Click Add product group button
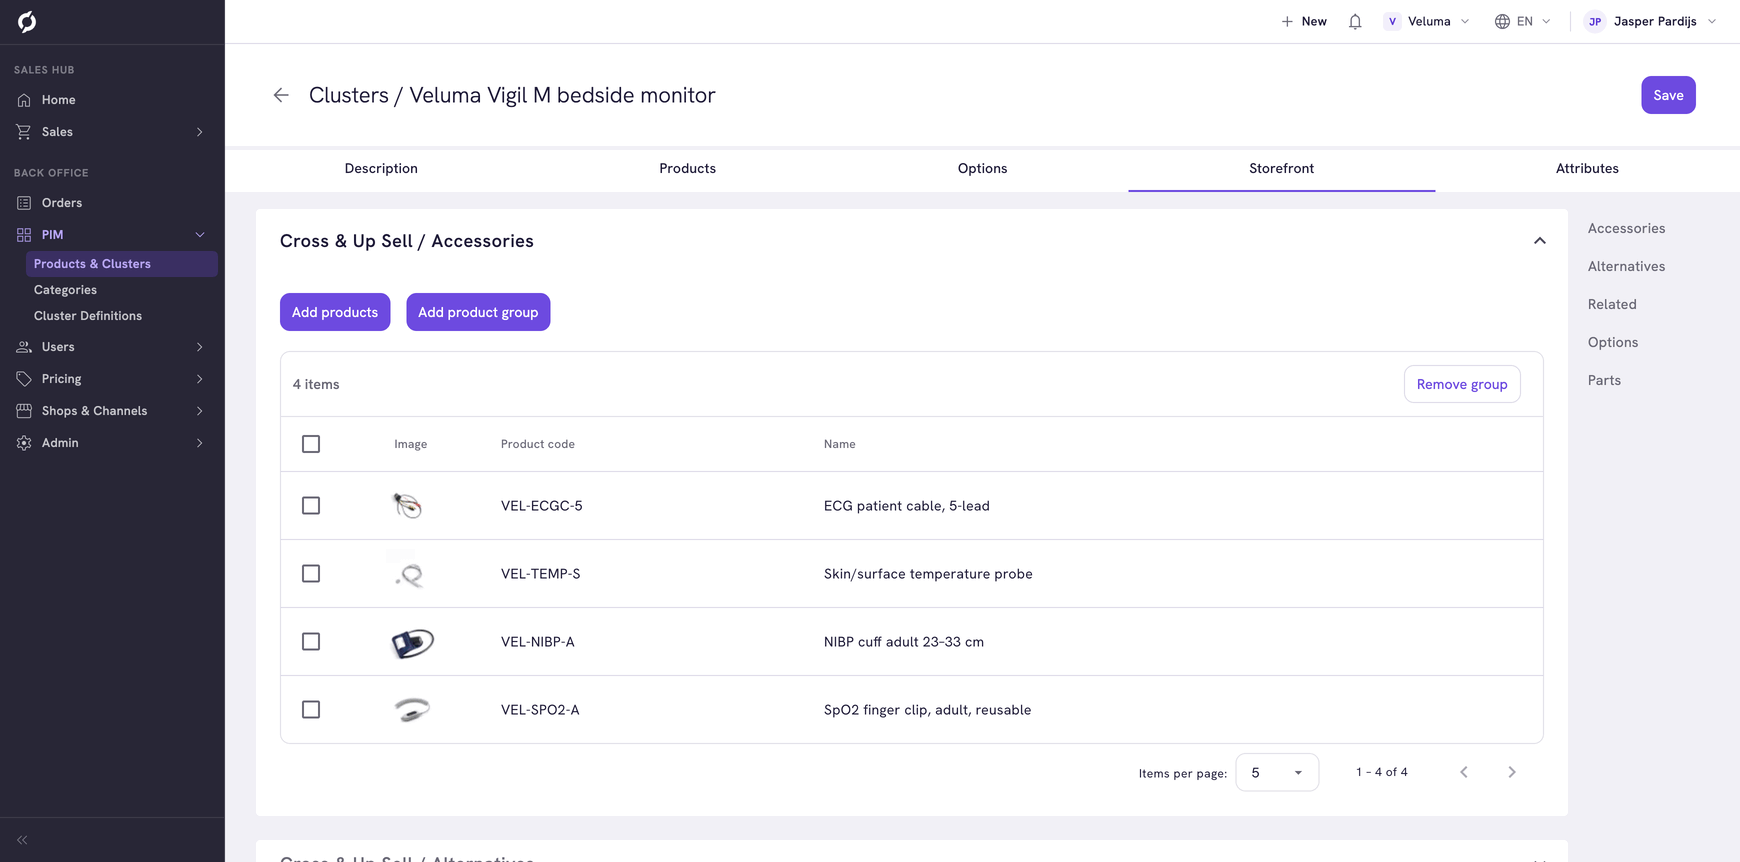This screenshot has height=862, width=1740. (x=478, y=312)
